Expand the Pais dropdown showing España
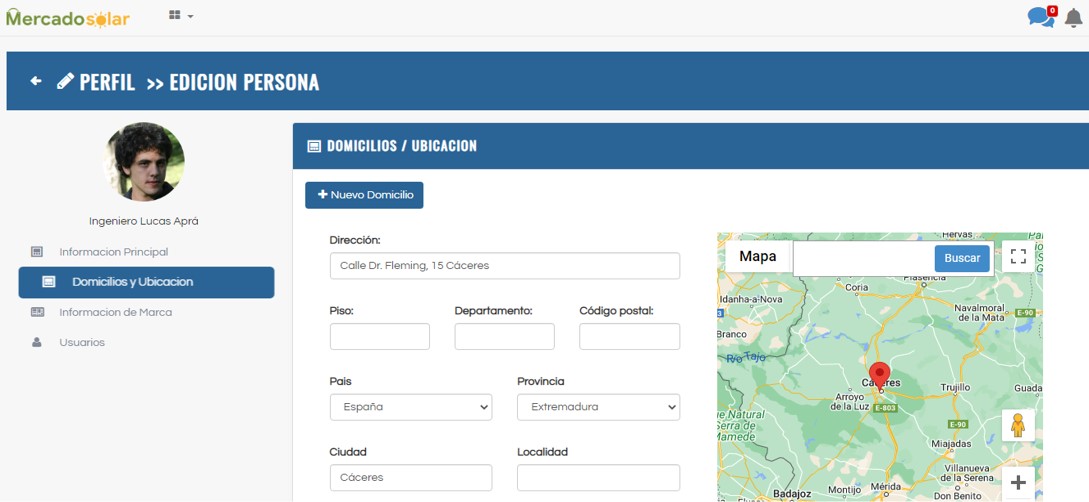 410,407
